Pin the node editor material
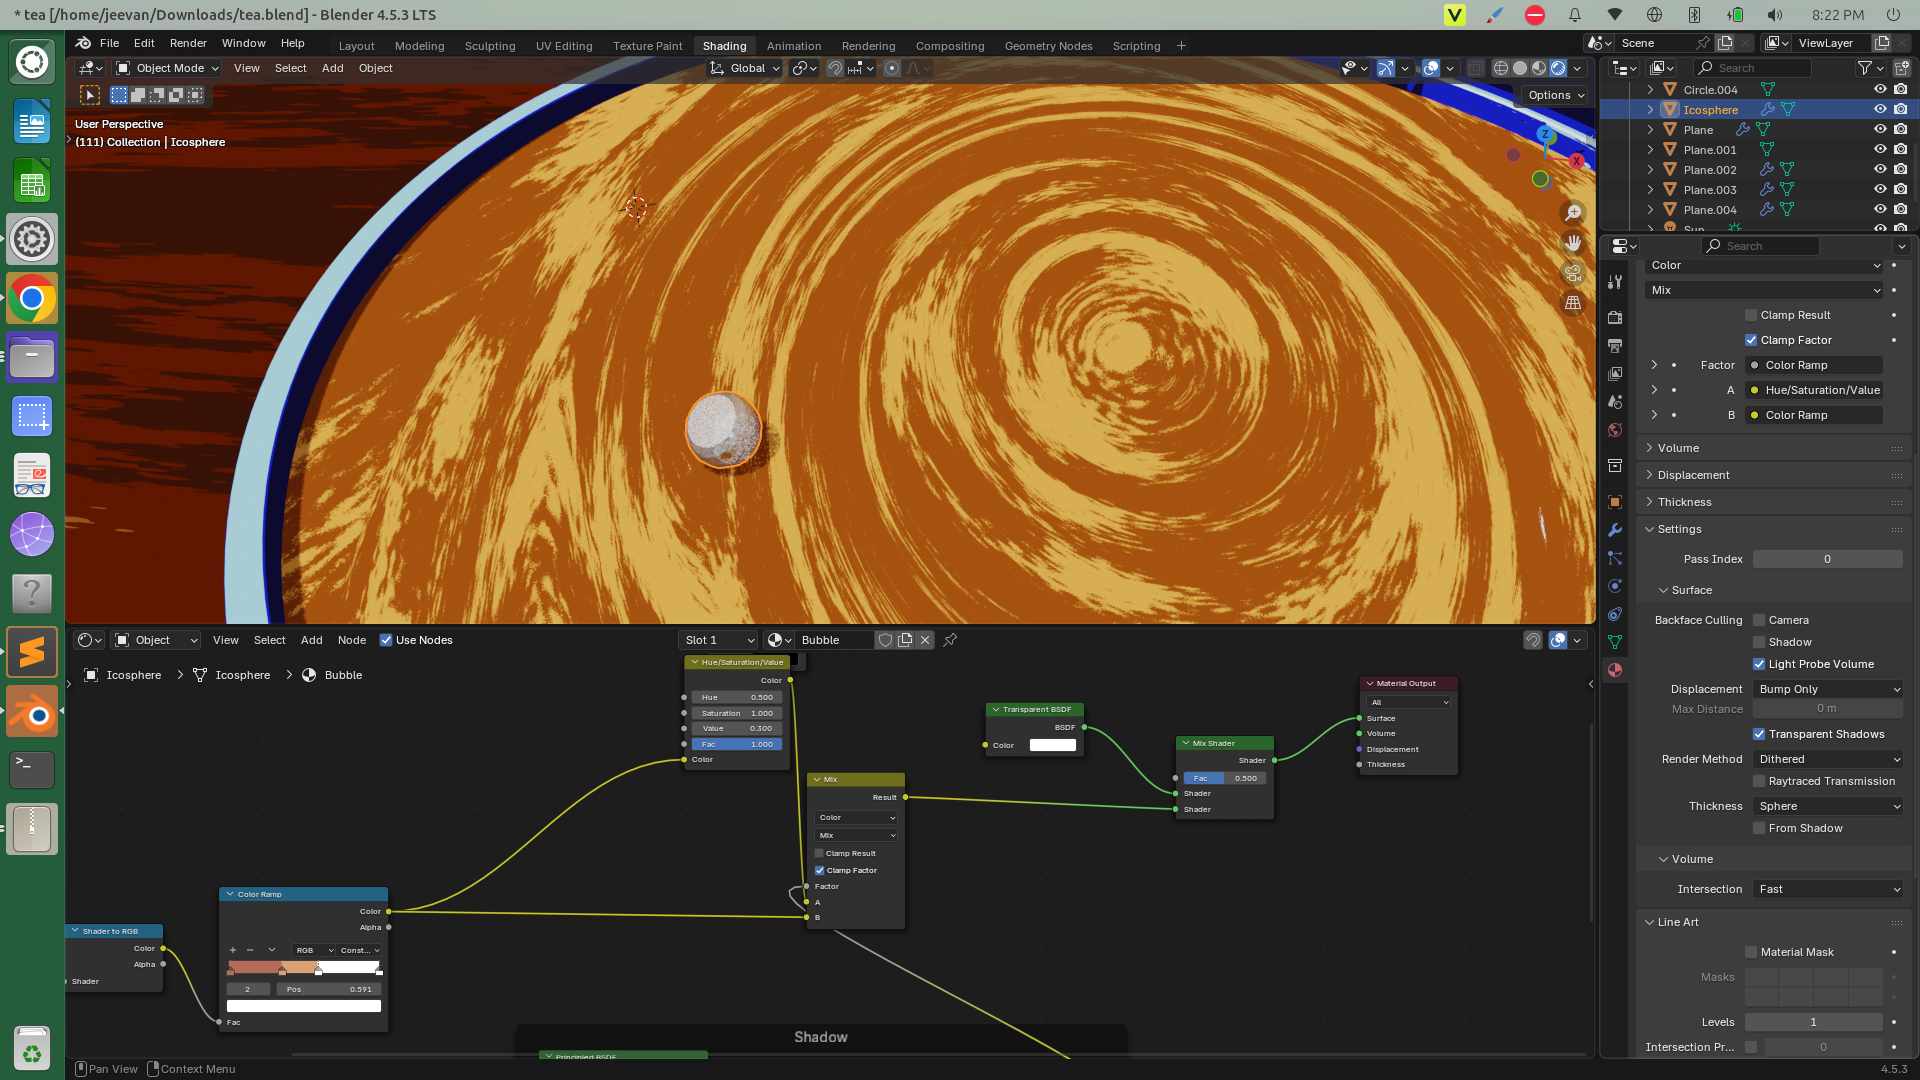This screenshot has height=1080, width=1920. (x=950, y=640)
